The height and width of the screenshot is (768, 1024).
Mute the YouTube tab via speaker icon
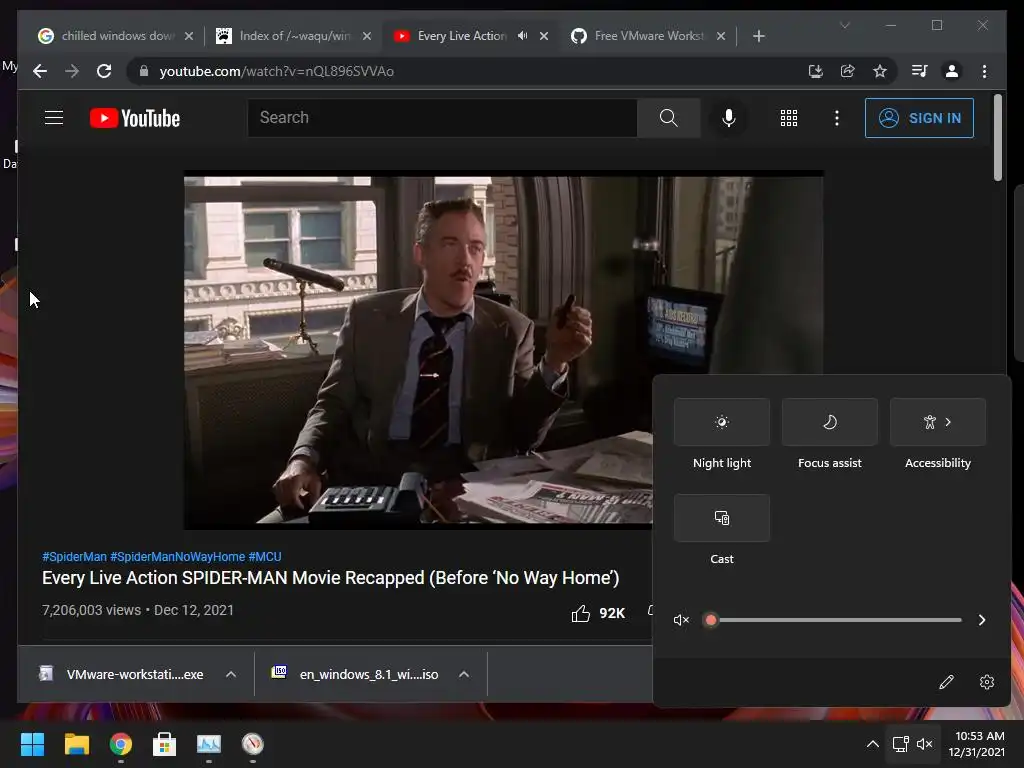(x=522, y=36)
